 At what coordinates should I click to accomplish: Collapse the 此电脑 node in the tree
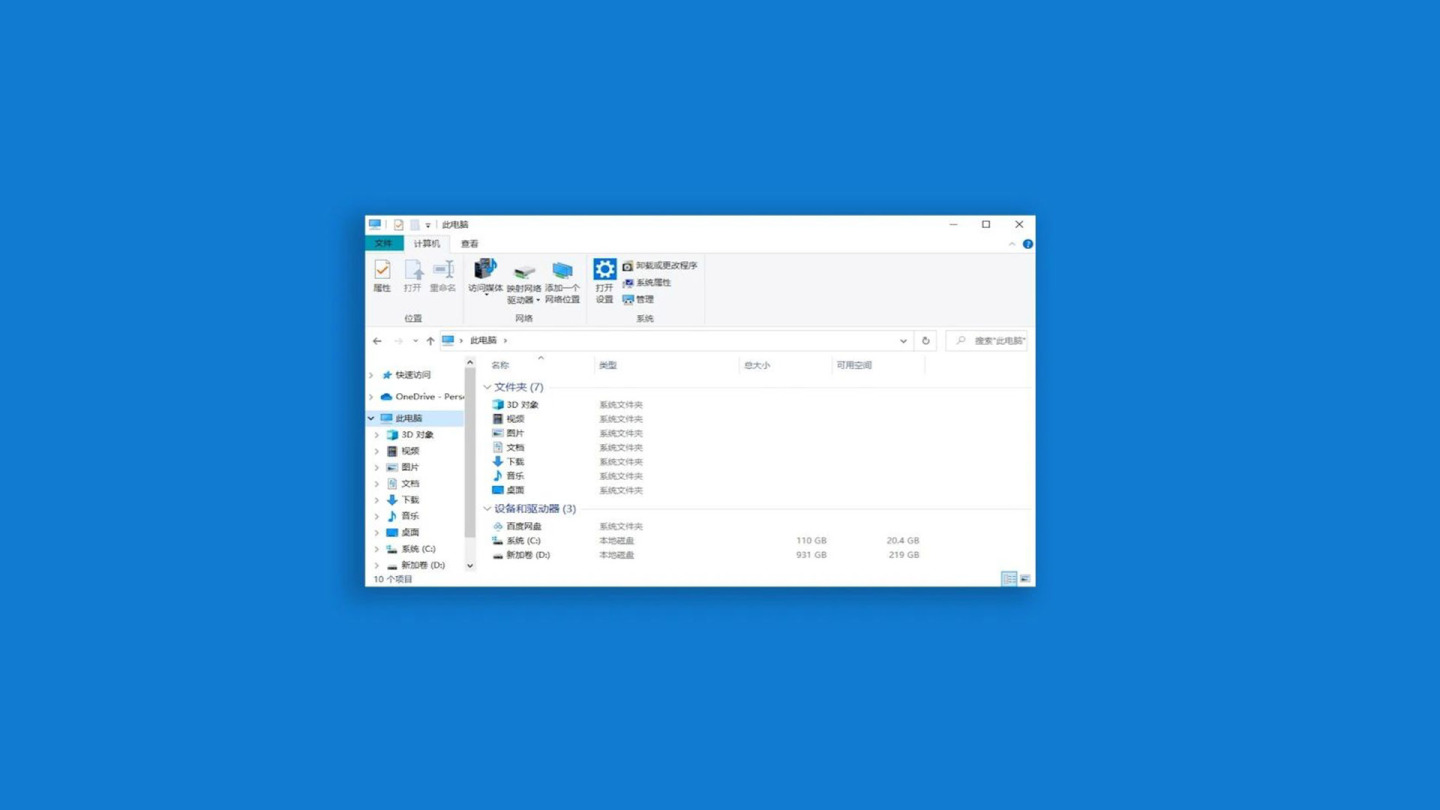(x=372, y=418)
